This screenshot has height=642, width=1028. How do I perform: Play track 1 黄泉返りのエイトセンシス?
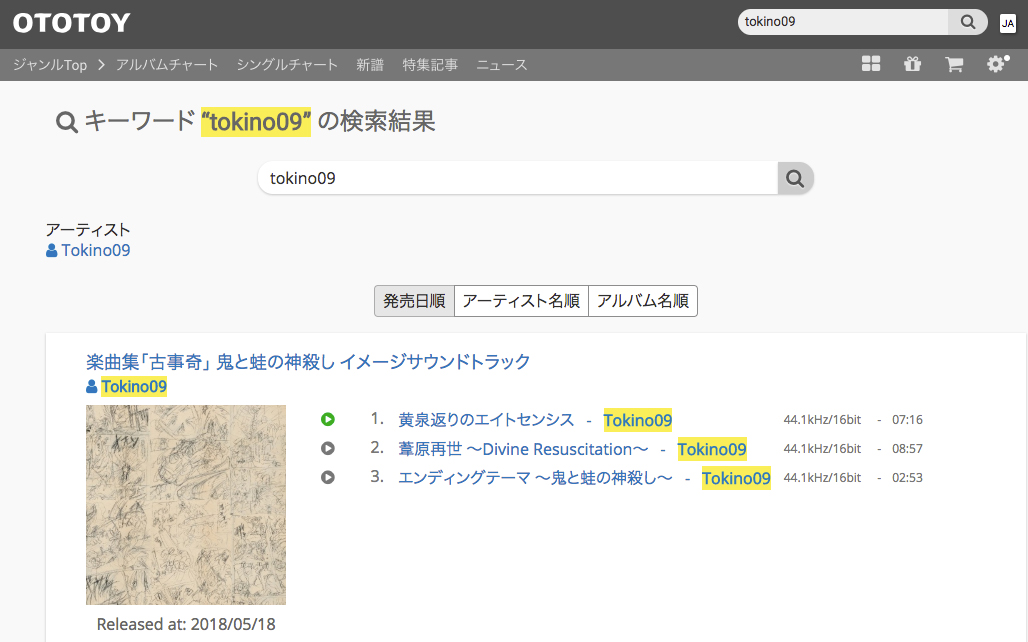[x=328, y=420]
